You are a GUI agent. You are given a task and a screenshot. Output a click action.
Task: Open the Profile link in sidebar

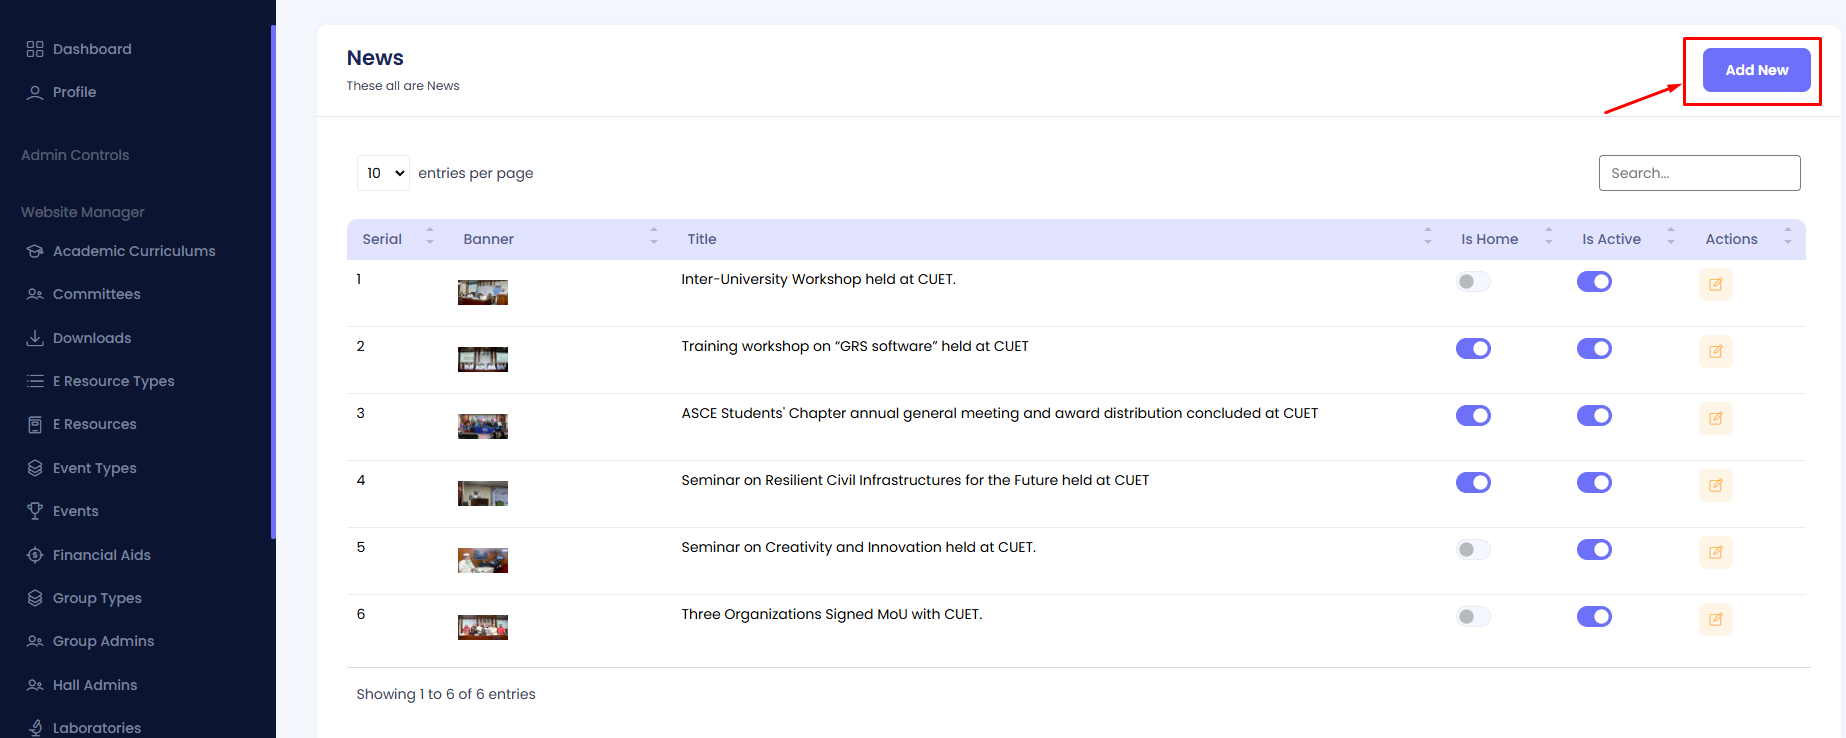[x=74, y=92]
